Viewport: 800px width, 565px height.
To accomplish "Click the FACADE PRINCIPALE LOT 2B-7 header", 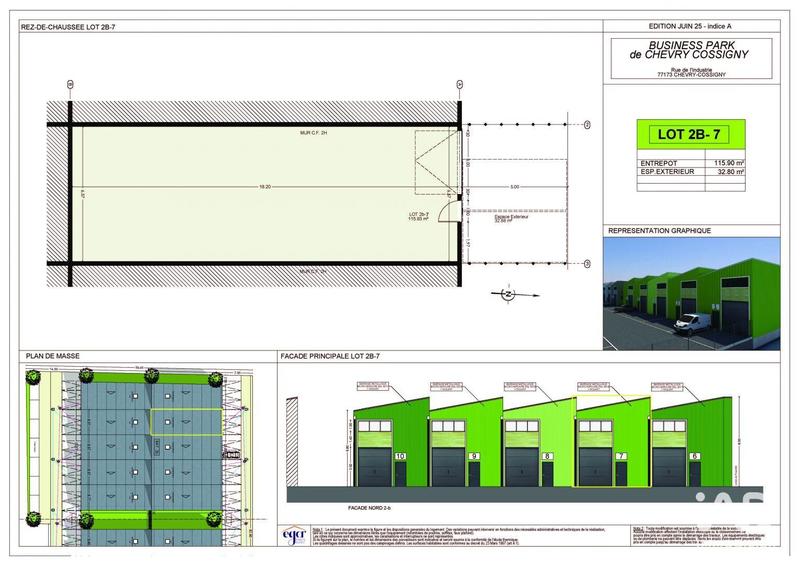I will tap(330, 355).
